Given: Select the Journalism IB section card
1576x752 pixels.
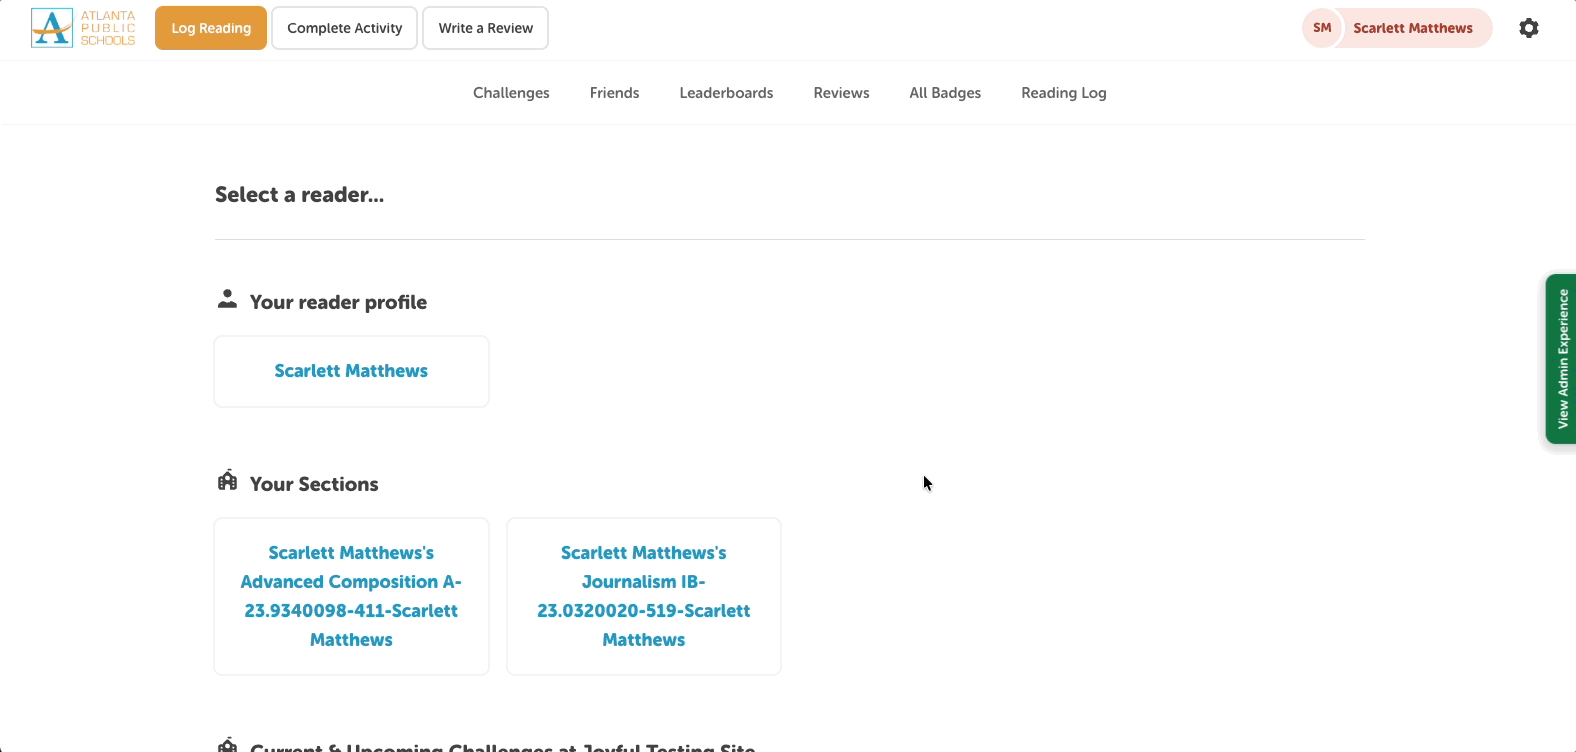Looking at the screenshot, I should point(644,596).
